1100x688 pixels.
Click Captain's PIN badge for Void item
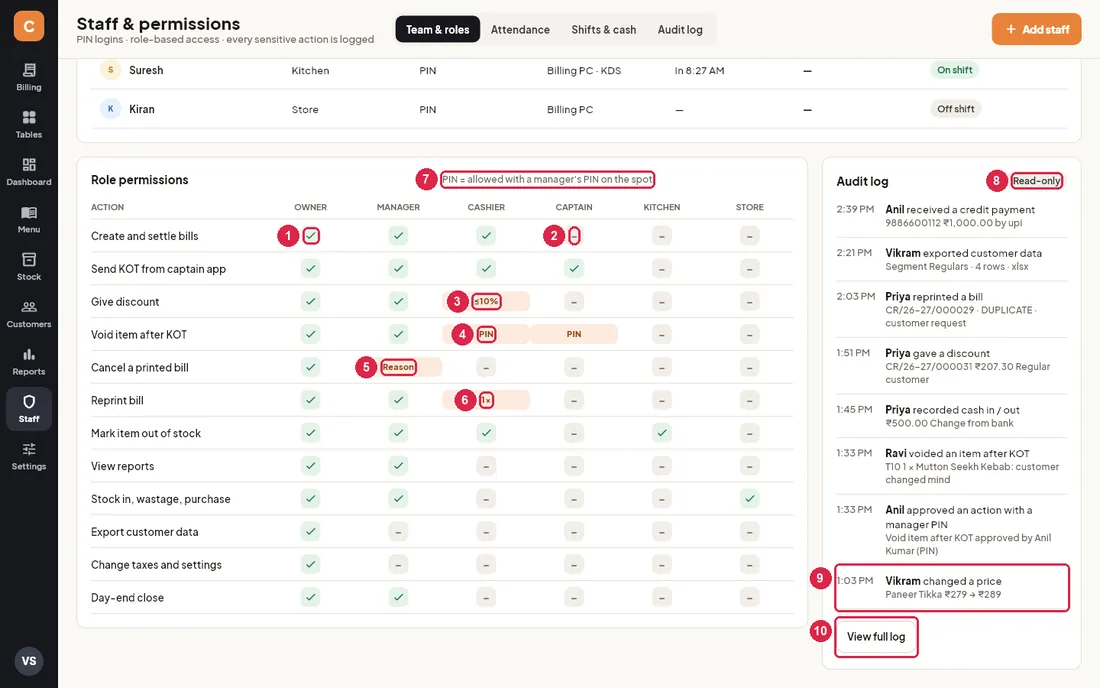click(x=574, y=335)
